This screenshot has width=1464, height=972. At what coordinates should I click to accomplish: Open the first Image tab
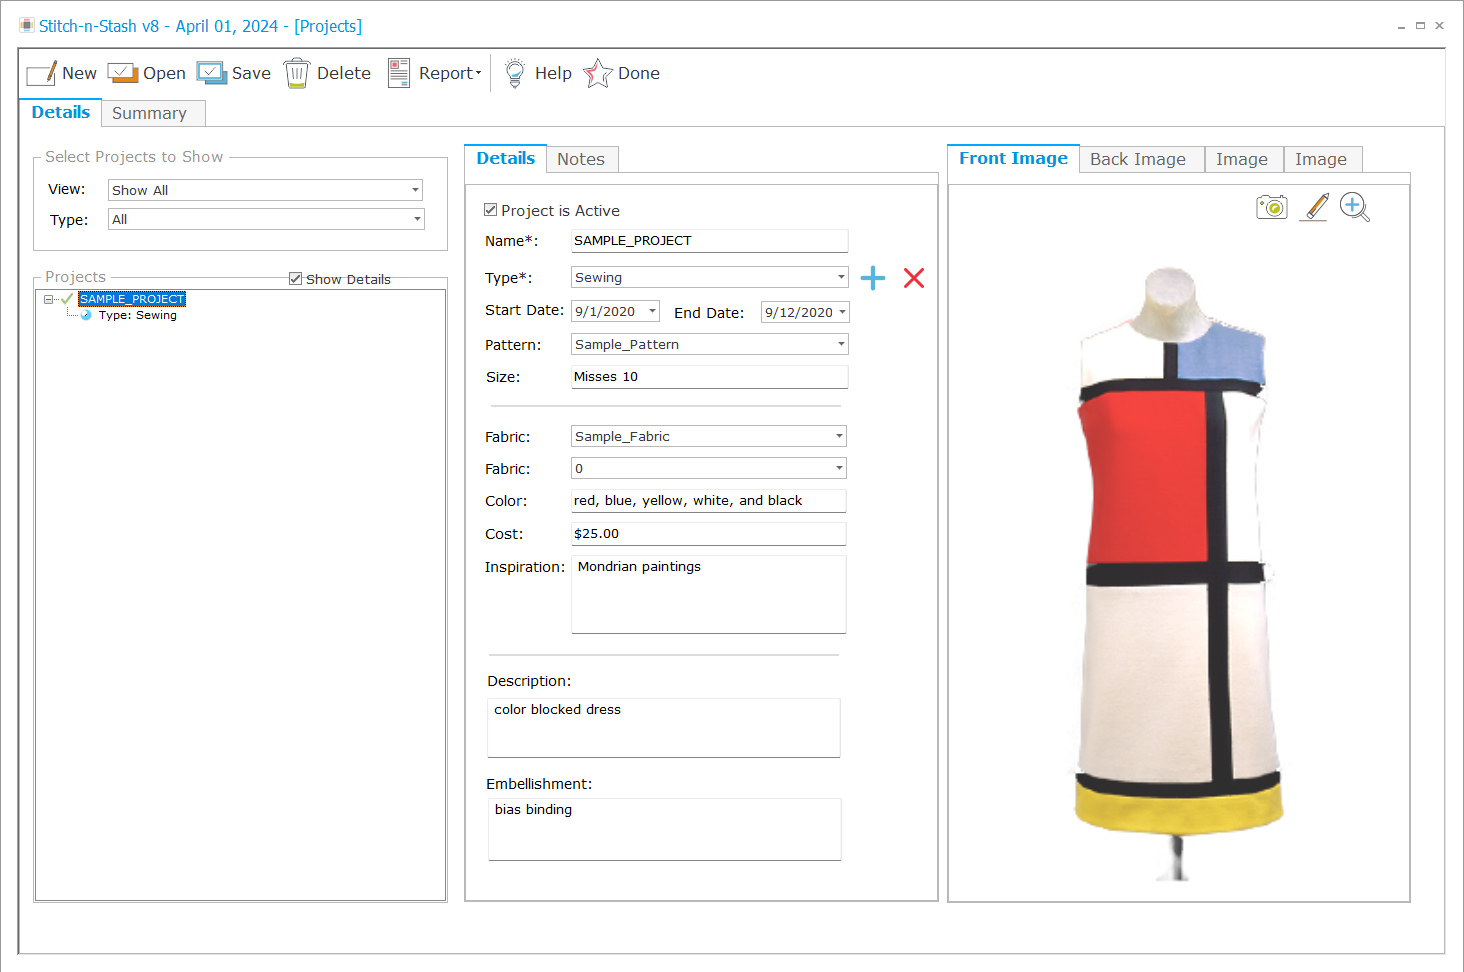tap(1242, 159)
